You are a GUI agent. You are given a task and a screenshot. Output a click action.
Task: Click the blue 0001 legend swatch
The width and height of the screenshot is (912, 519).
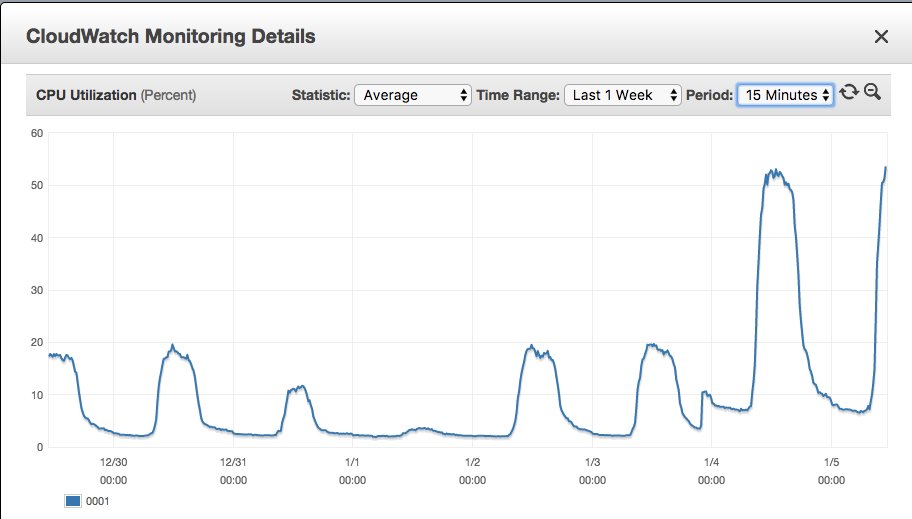[73, 501]
